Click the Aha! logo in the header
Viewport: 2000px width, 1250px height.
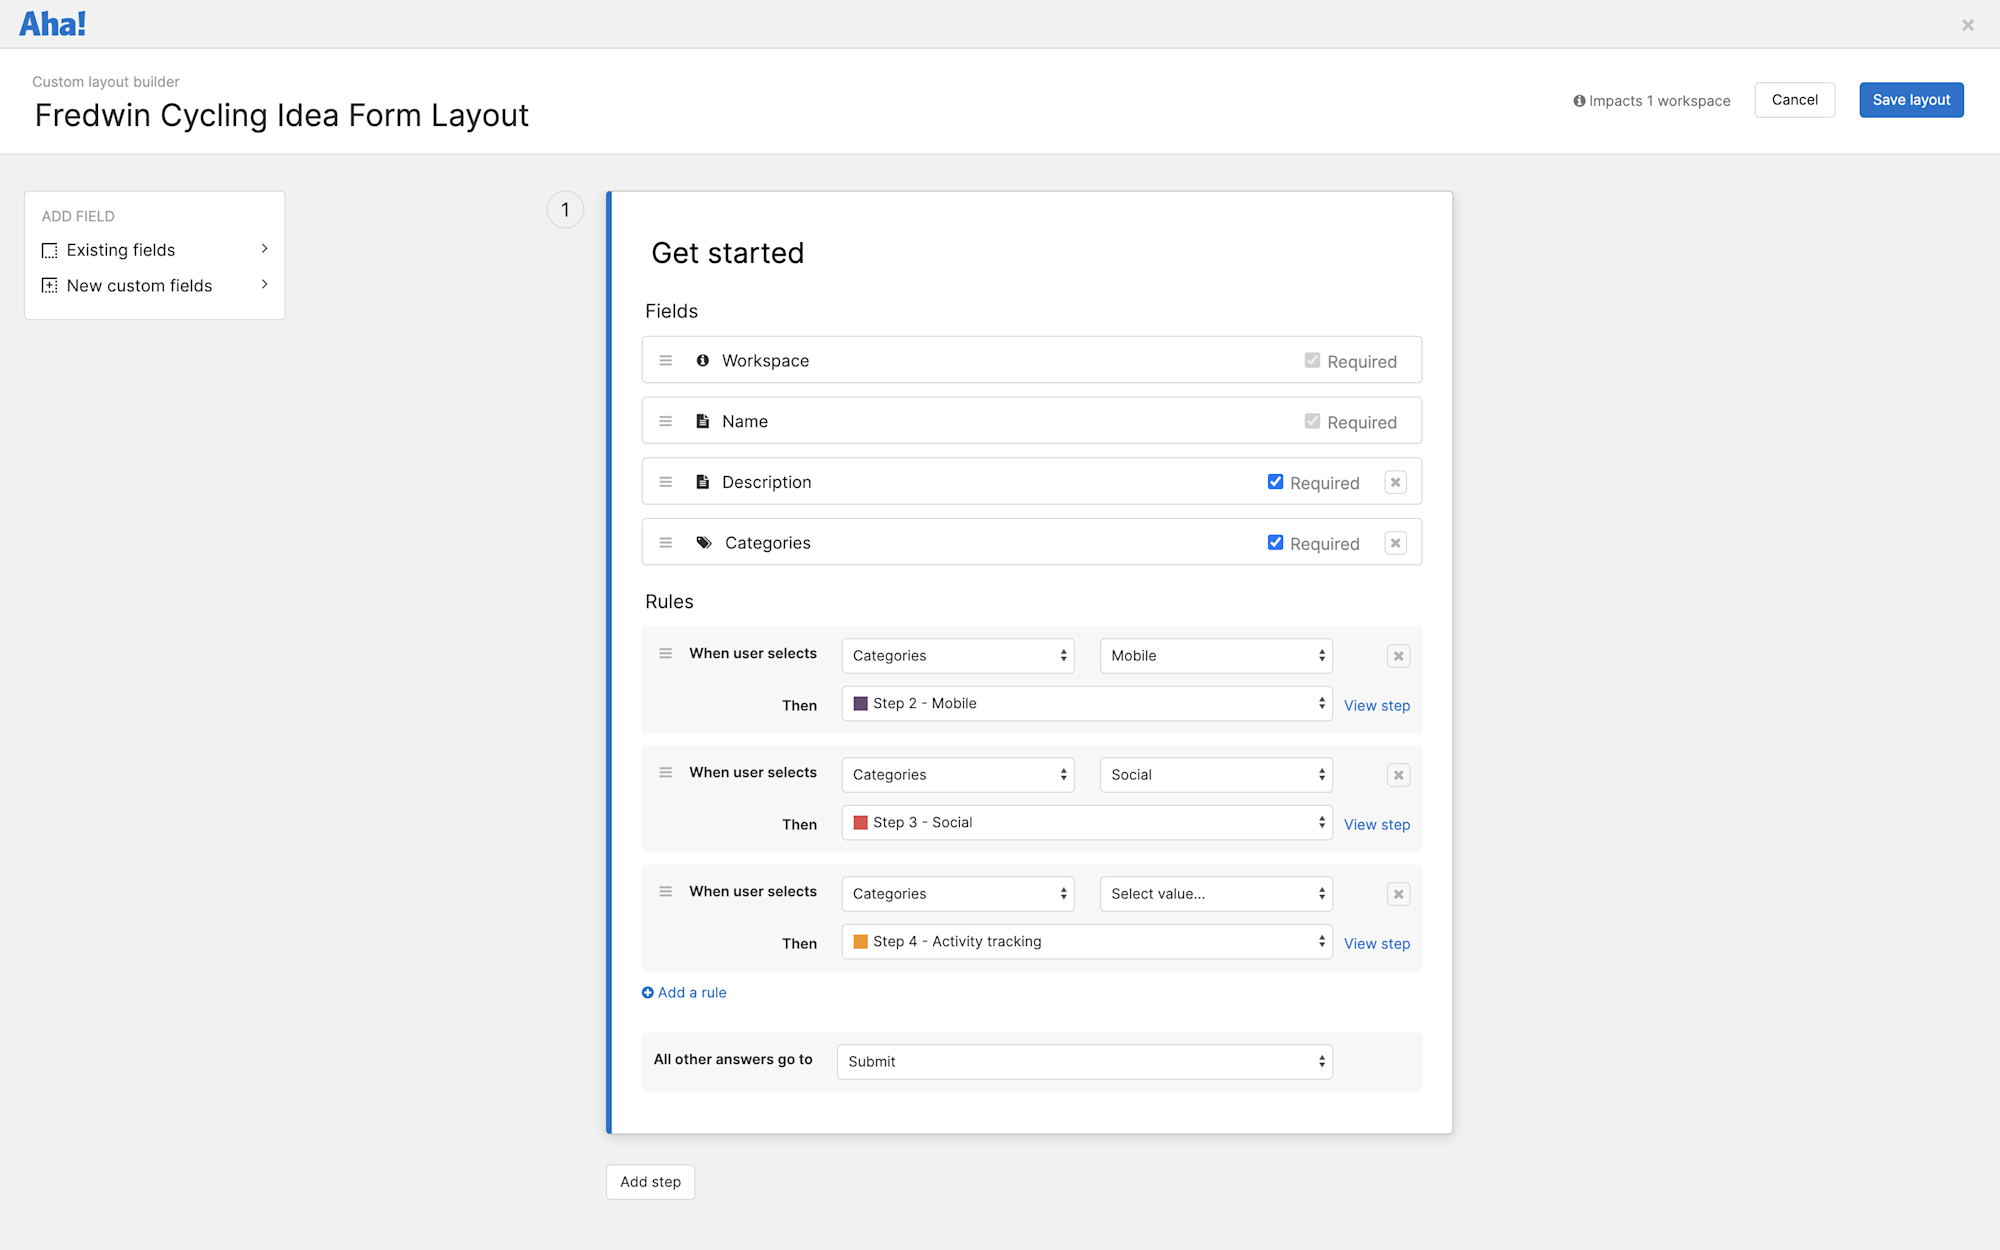click(x=52, y=21)
